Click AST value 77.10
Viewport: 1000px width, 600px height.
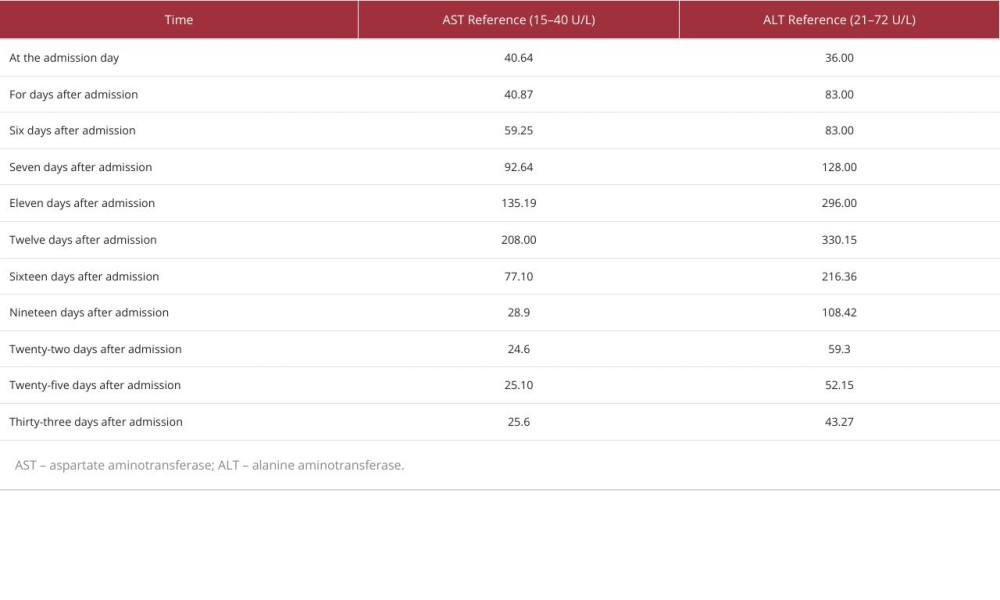[518, 276]
